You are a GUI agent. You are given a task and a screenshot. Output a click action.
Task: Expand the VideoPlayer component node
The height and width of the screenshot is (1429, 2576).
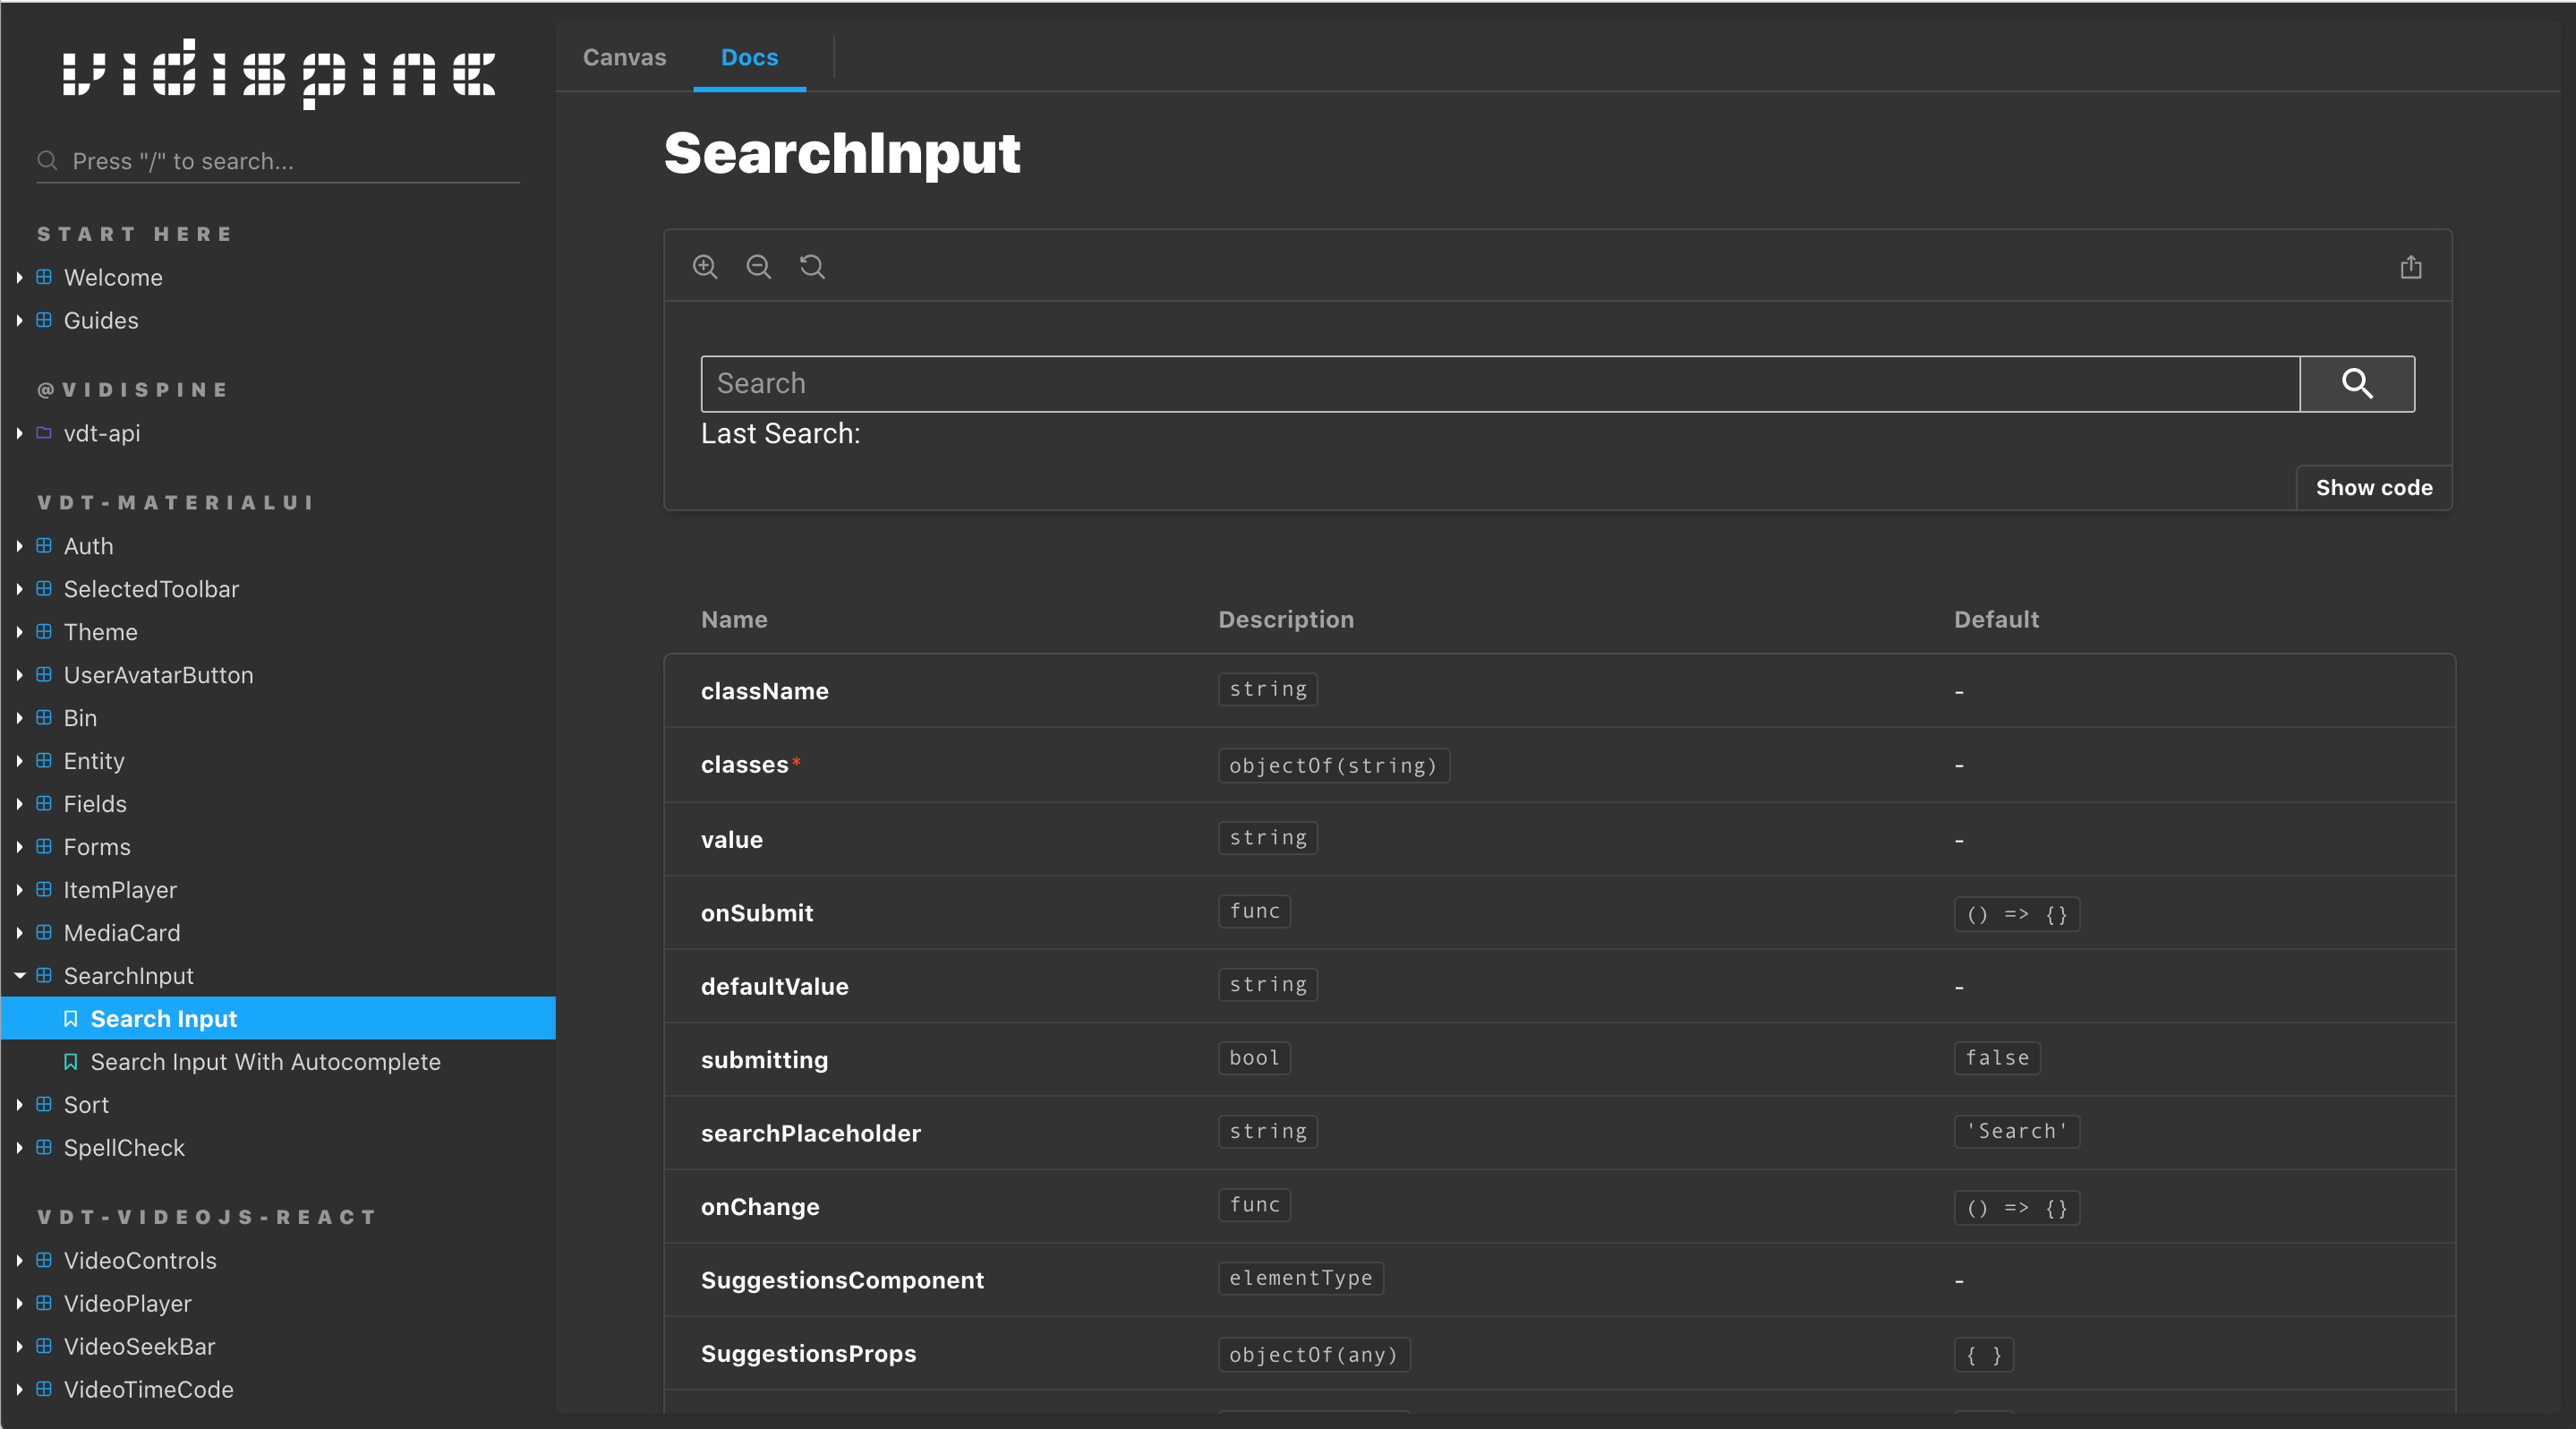20,1303
